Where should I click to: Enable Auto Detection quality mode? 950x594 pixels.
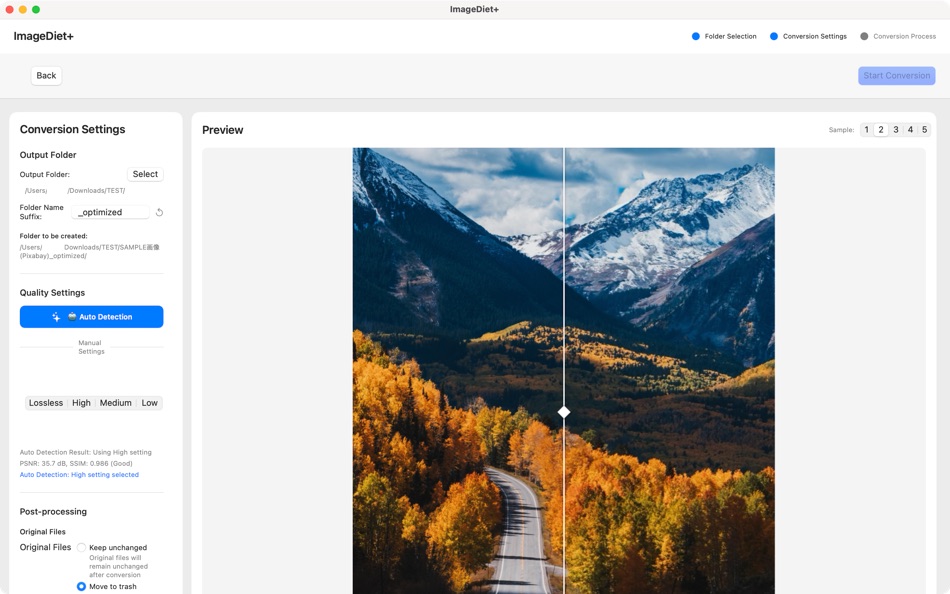pos(91,316)
